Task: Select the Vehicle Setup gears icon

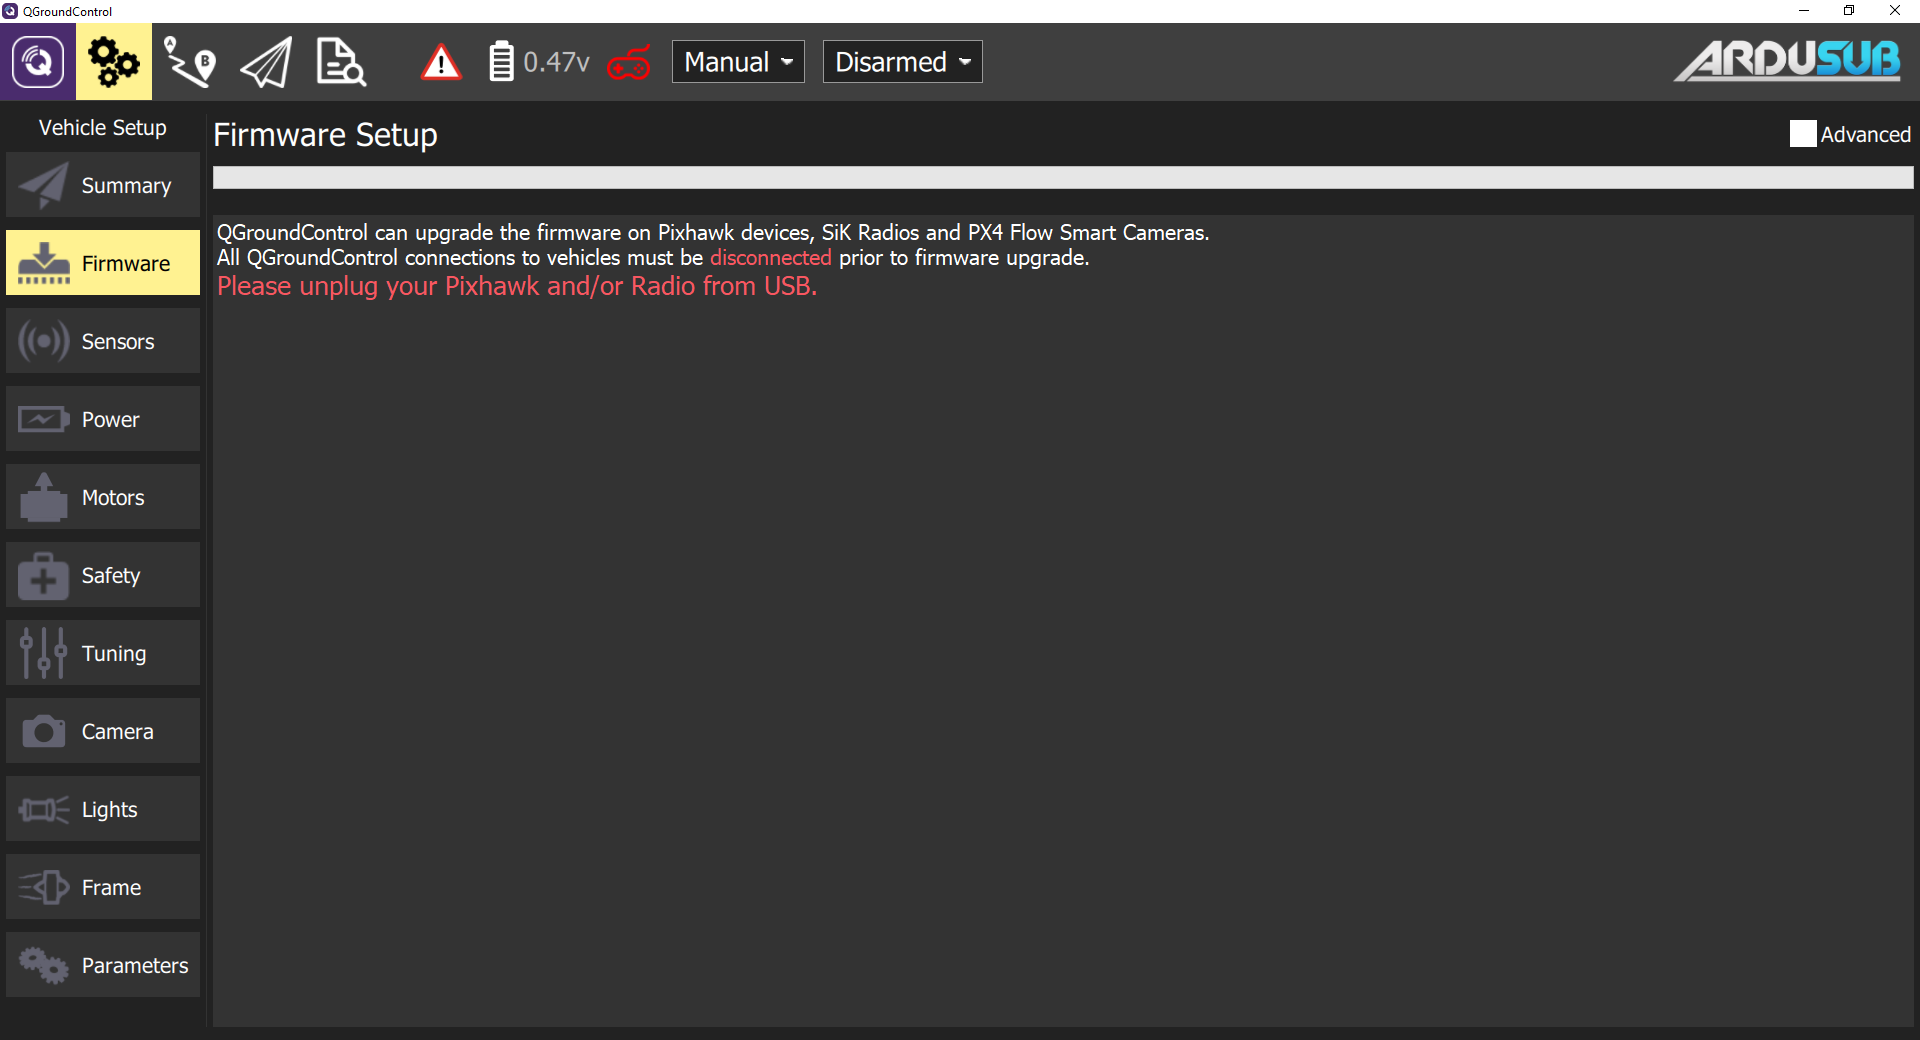Action: point(114,62)
